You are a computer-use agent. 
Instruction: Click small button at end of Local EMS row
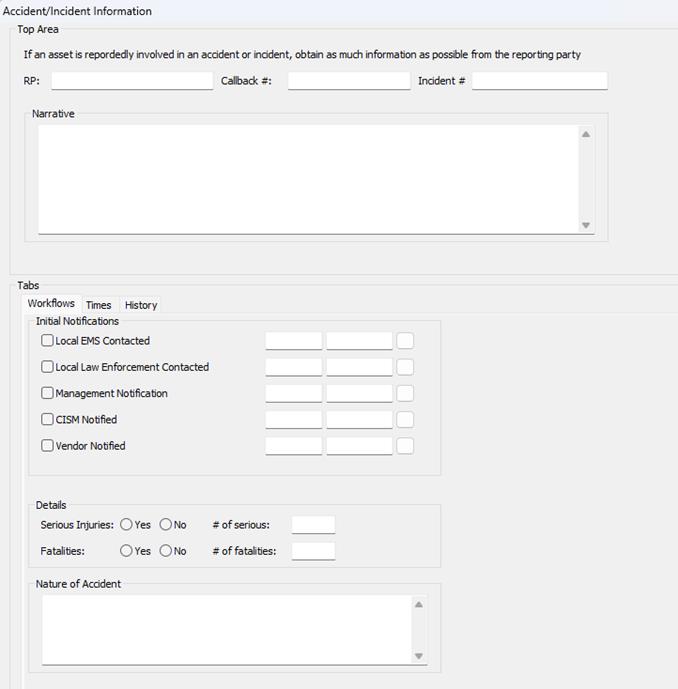[x=405, y=341]
